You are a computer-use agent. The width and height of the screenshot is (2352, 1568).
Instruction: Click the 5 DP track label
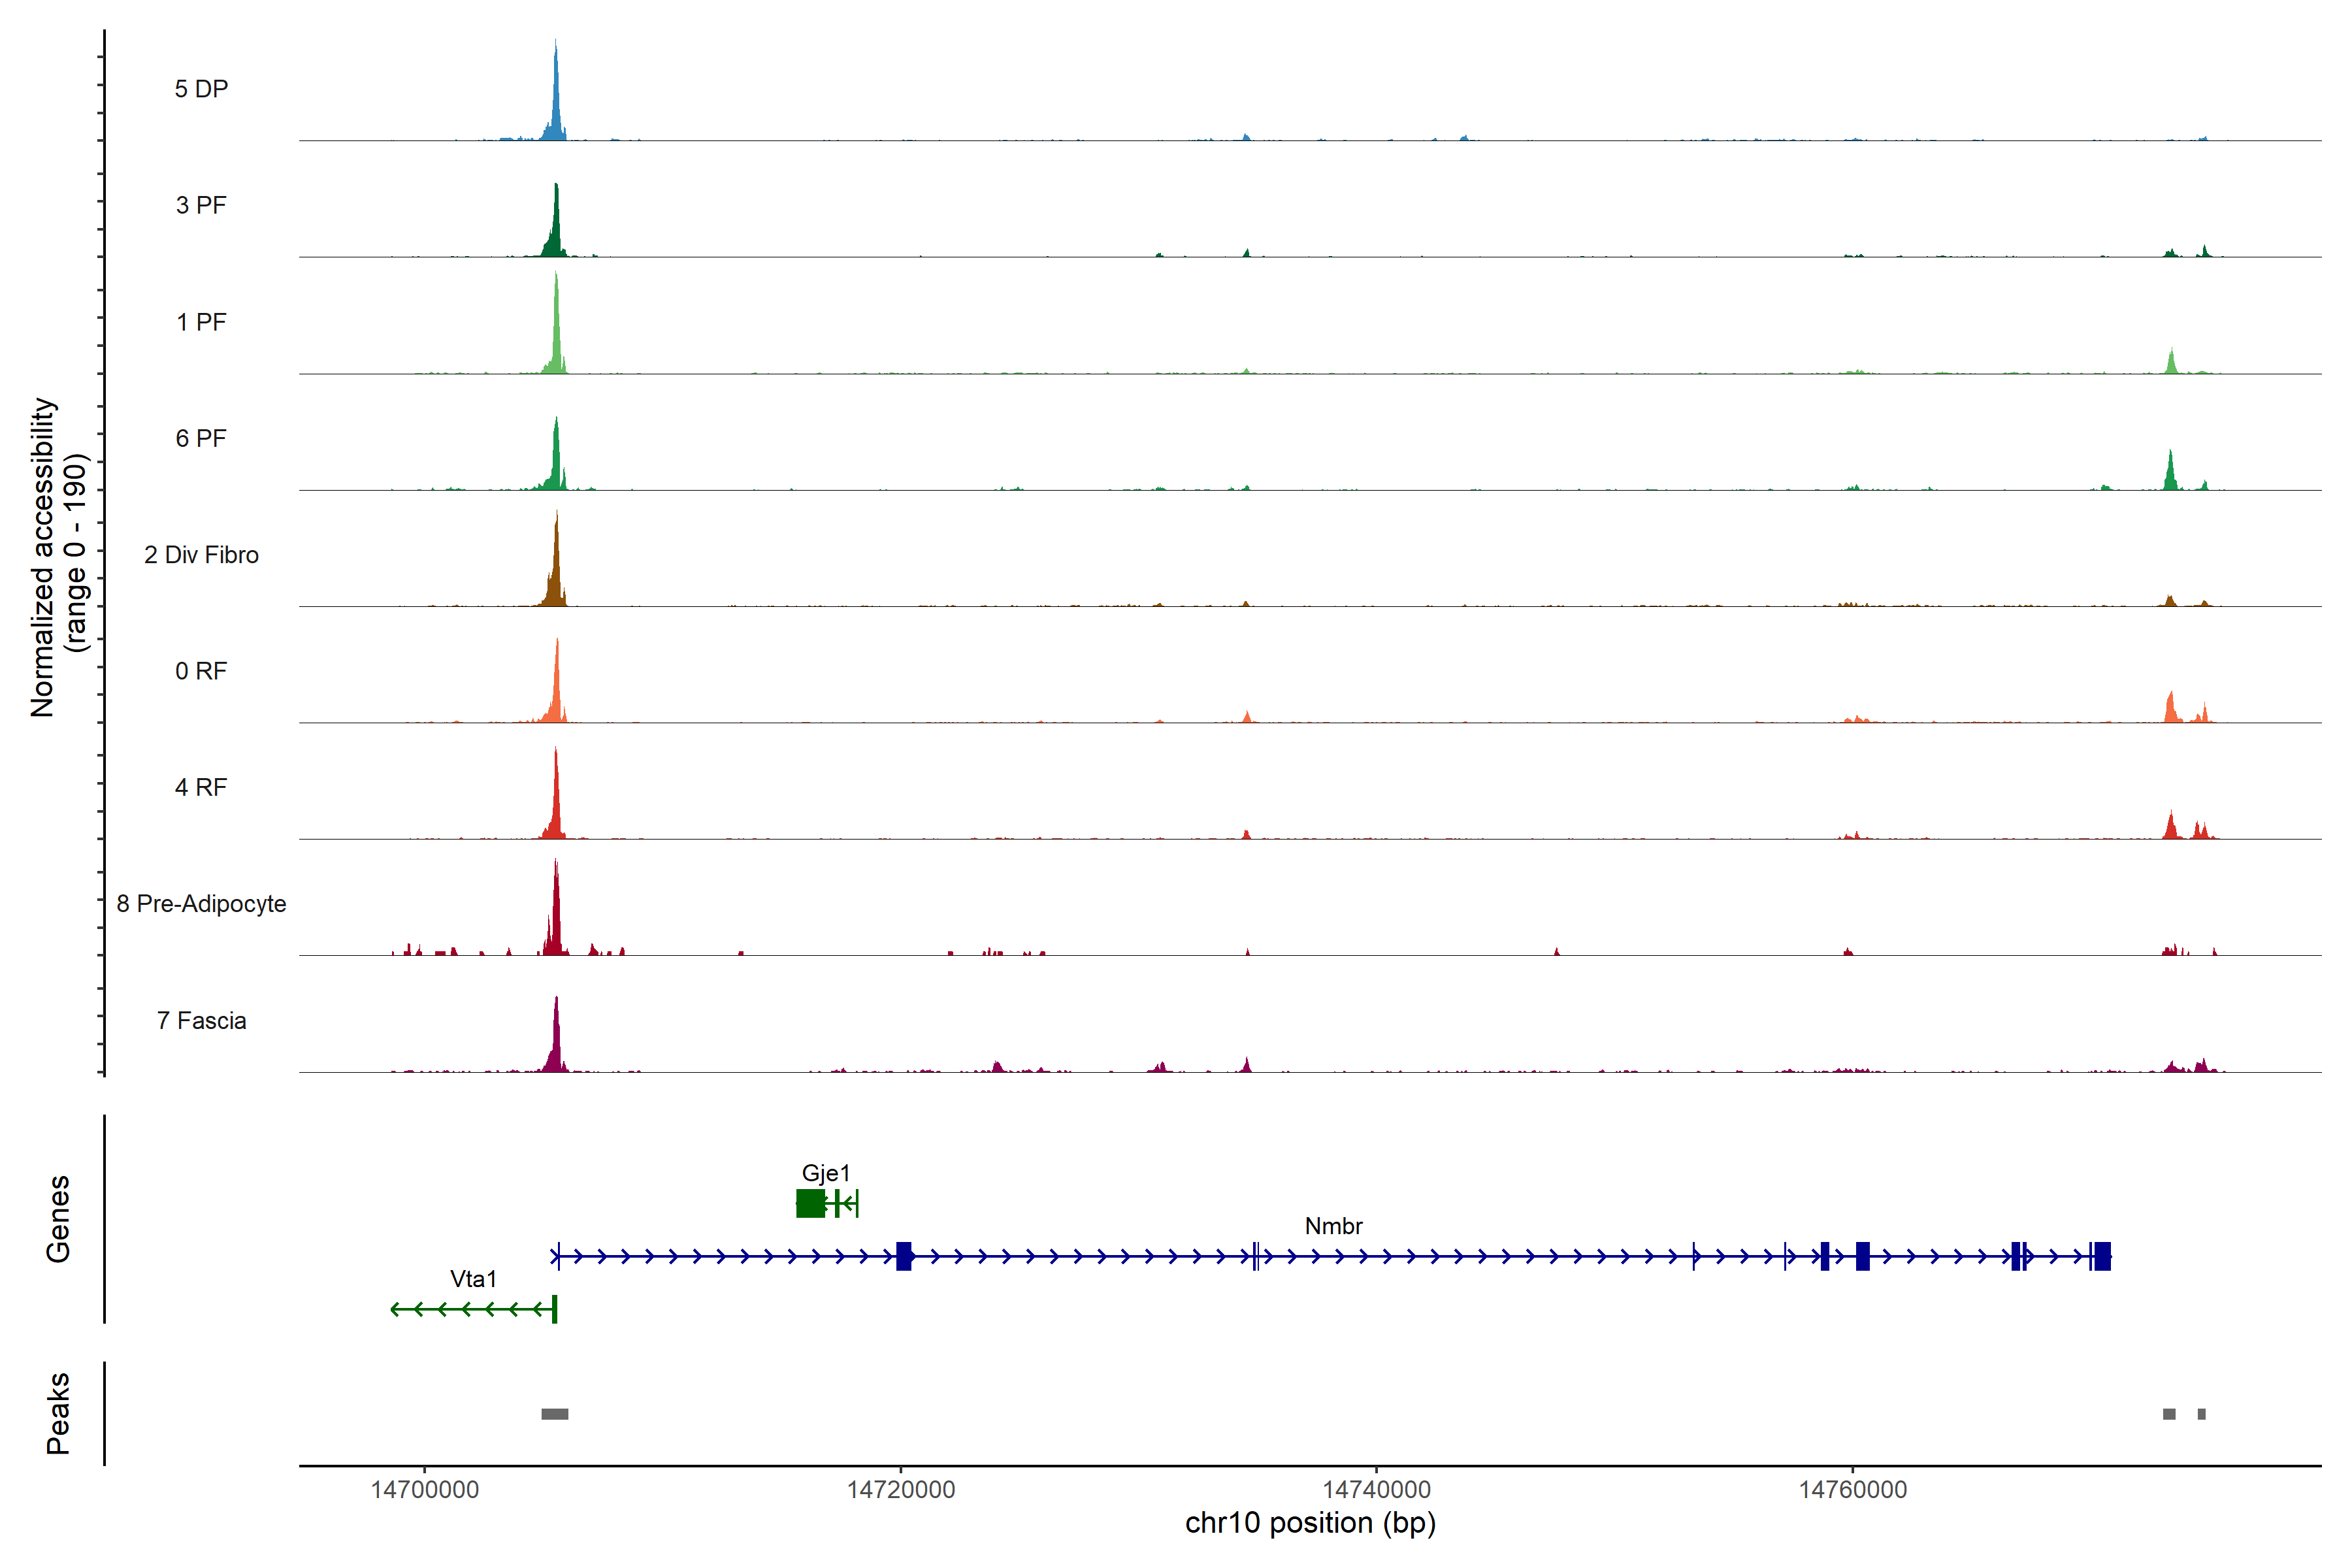(x=201, y=89)
